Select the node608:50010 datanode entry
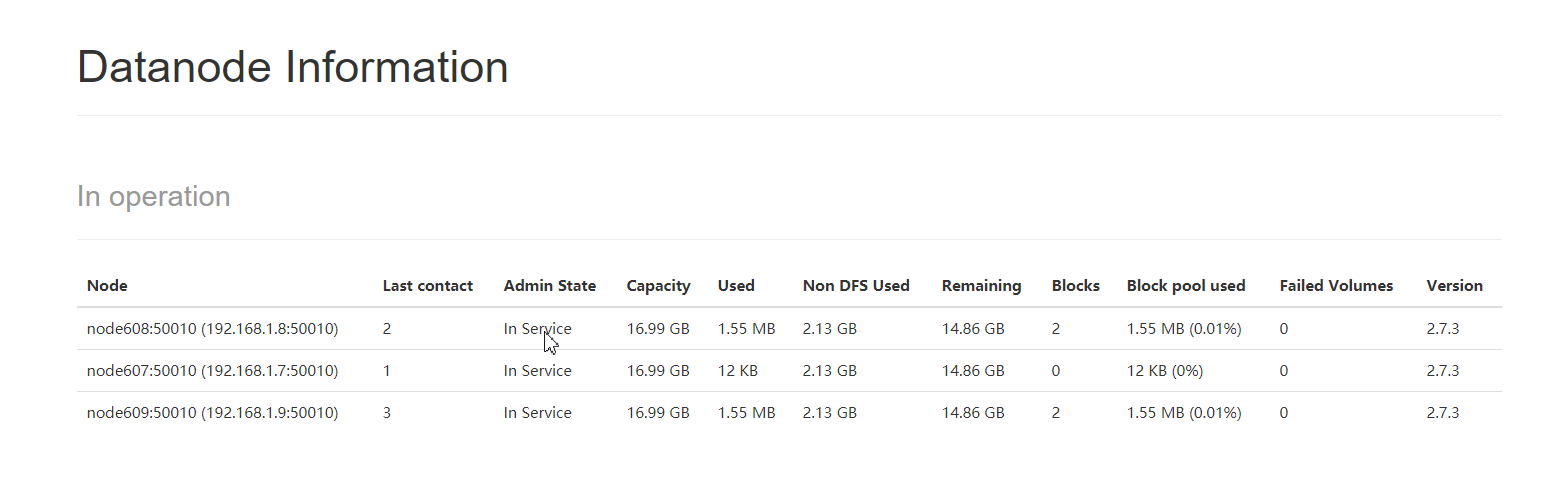The width and height of the screenshot is (1560, 487). pos(212,329)
